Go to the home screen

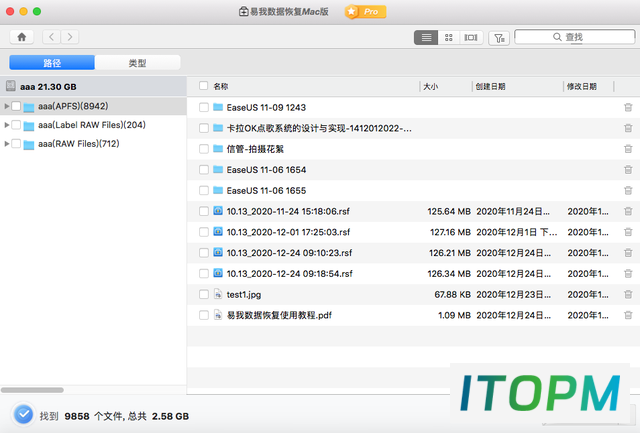tap(22, 37)
